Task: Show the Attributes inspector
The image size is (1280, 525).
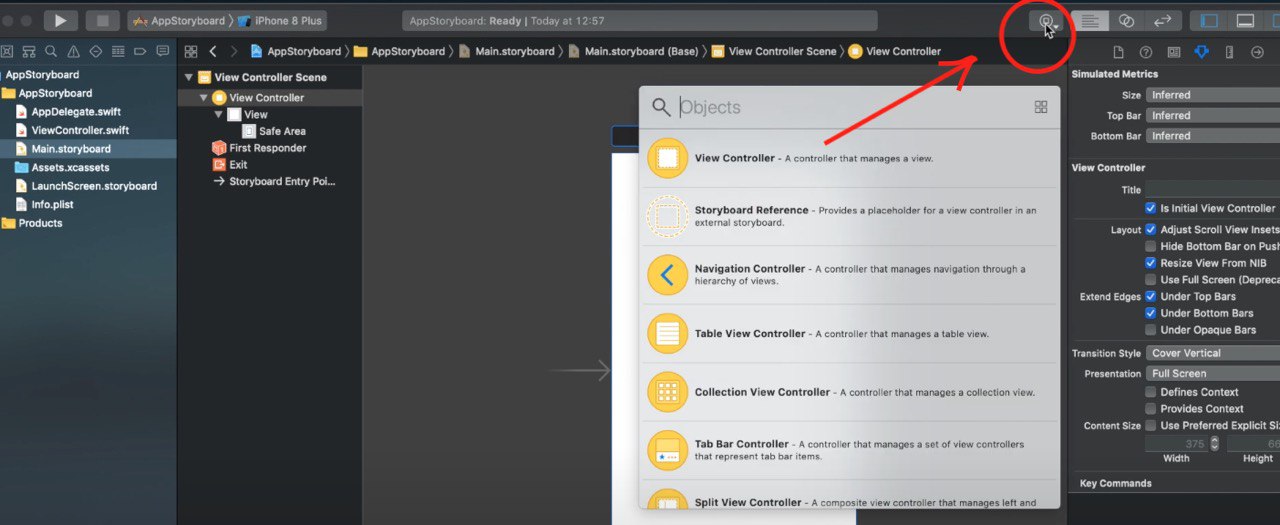Action: coord(1202,52)
